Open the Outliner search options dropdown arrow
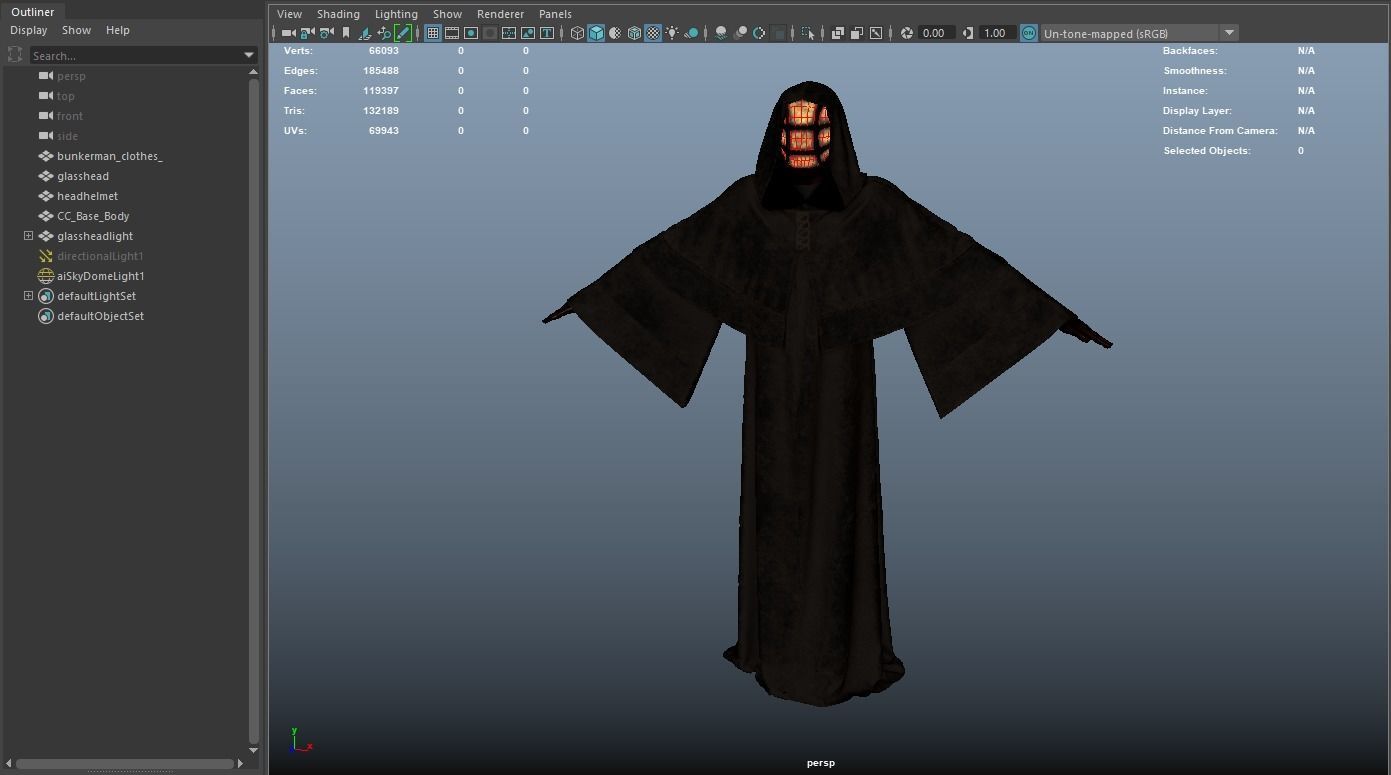 [249, 55]
